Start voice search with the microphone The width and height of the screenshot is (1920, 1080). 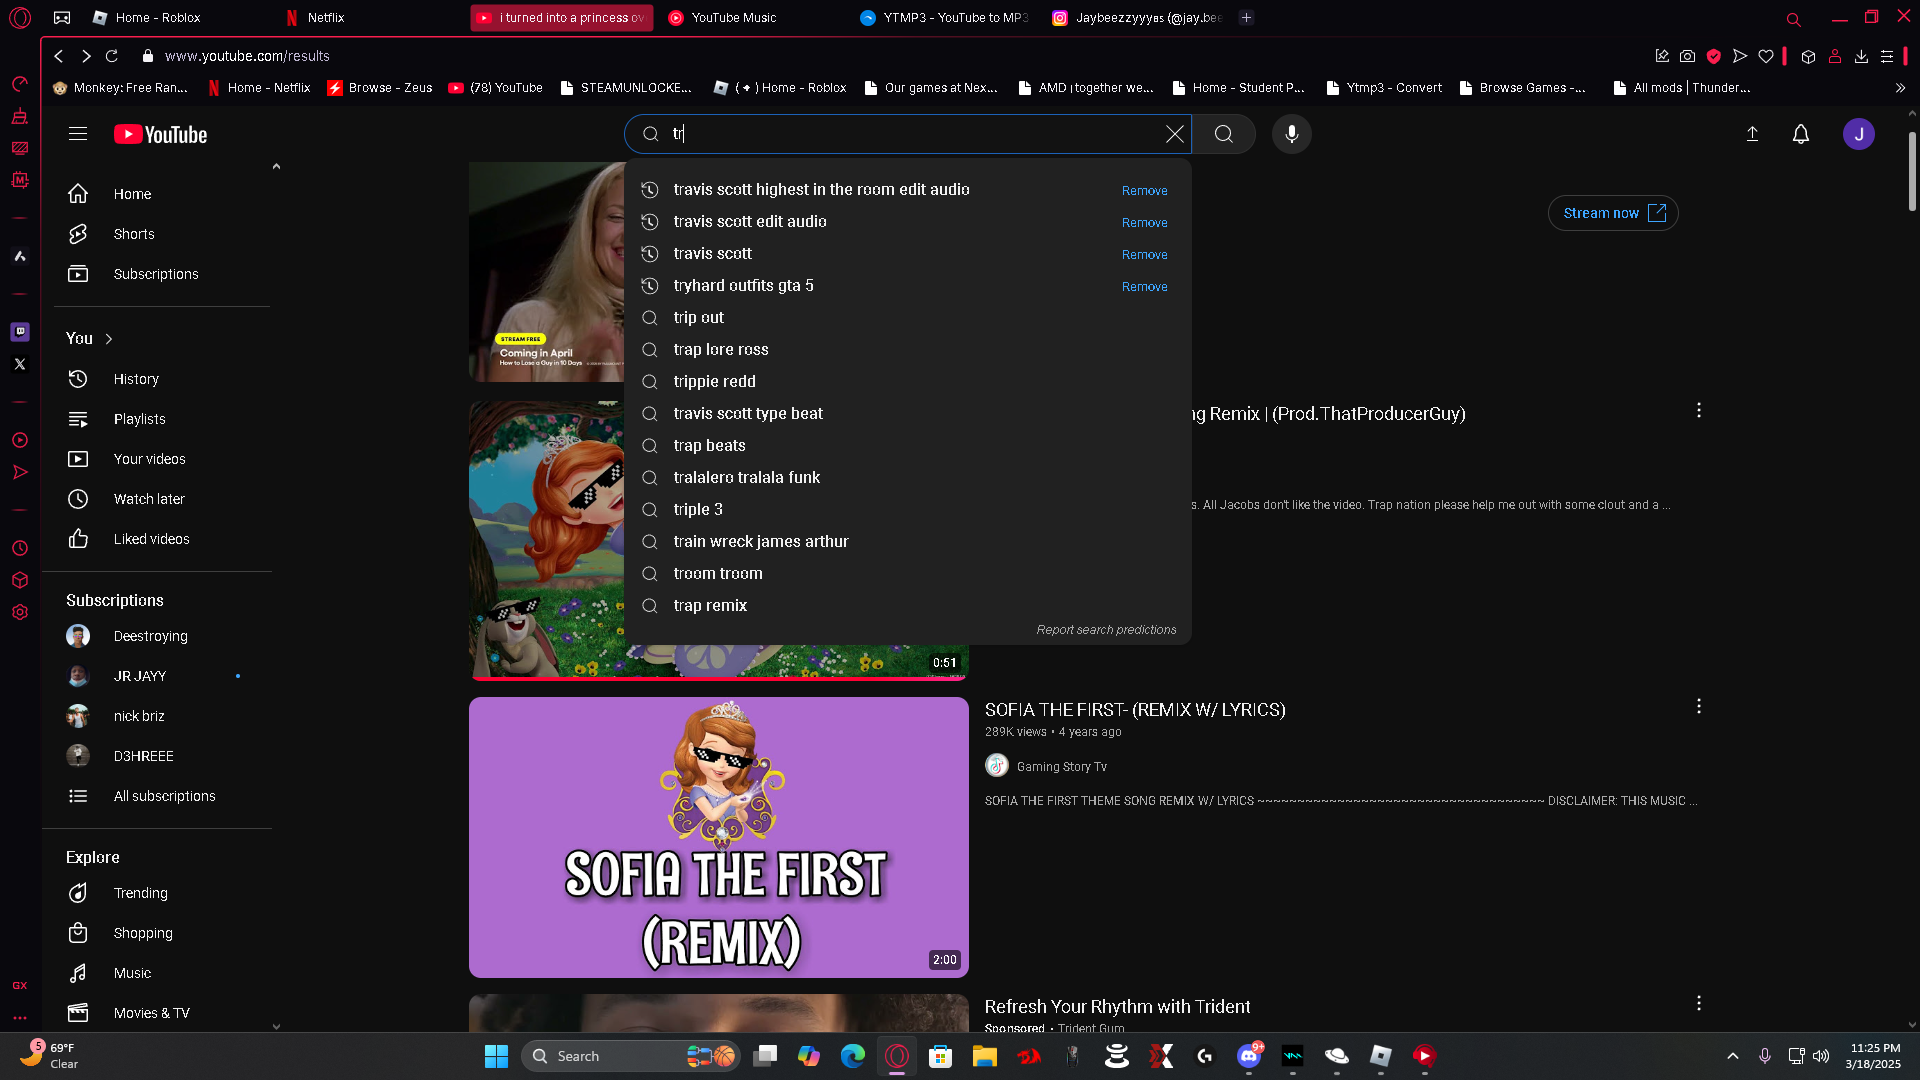(x=1291, y=134)
